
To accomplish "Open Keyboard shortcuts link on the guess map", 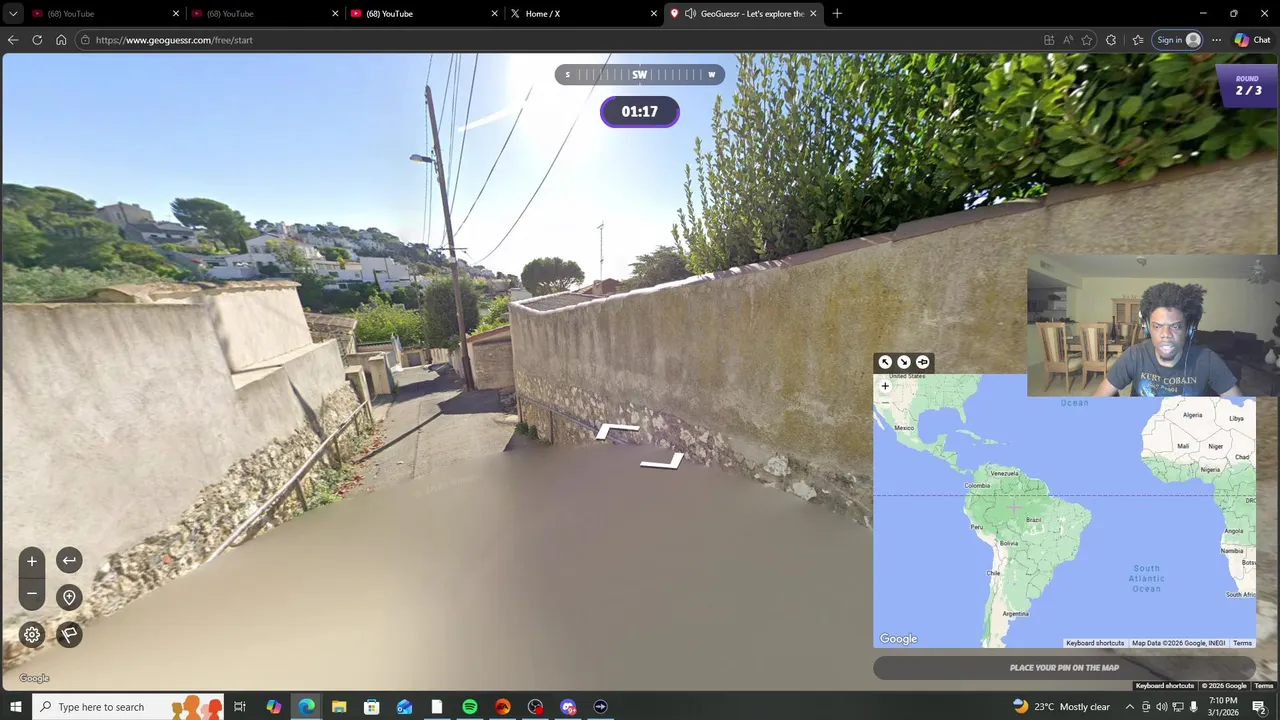I will pos(1095,643).
